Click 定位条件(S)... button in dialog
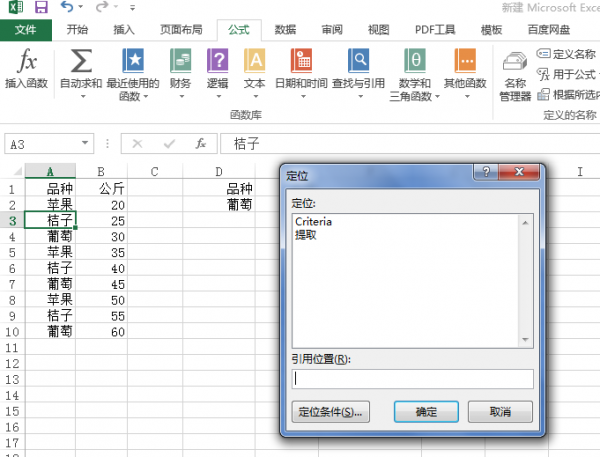 [331, 412]
